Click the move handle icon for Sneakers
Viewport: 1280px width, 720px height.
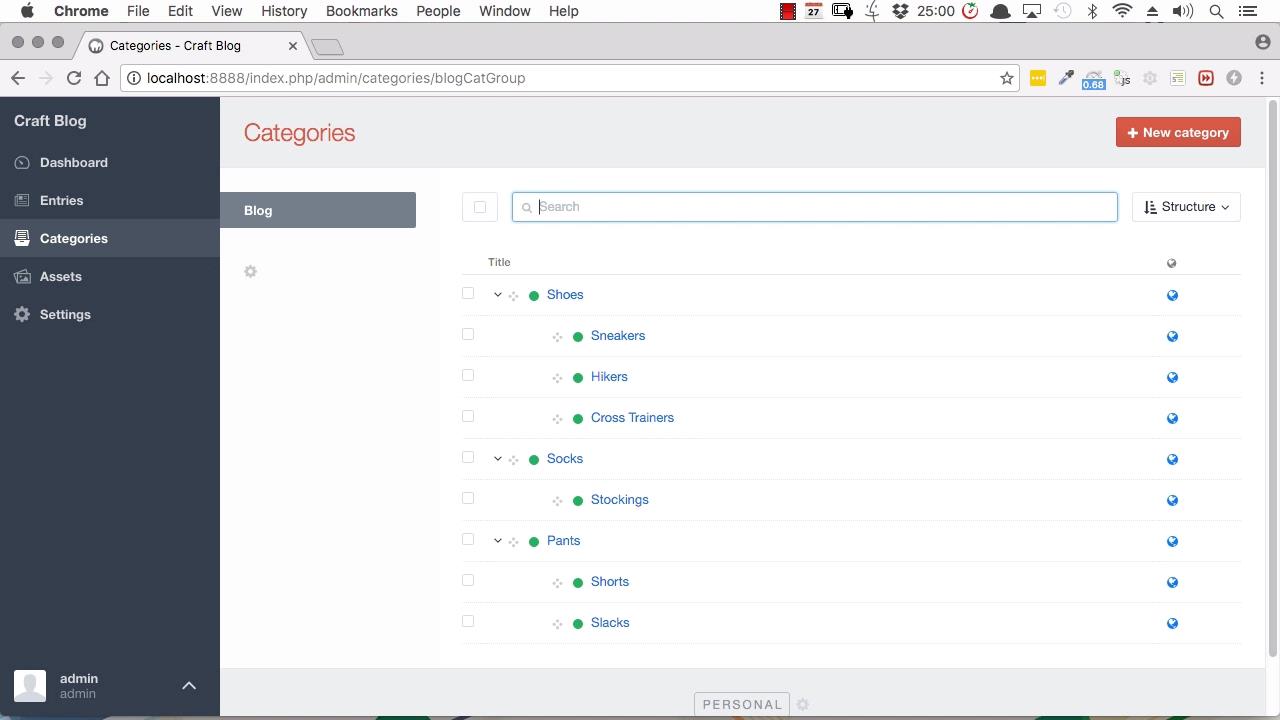pyautogui.click(x=558, y=336)
